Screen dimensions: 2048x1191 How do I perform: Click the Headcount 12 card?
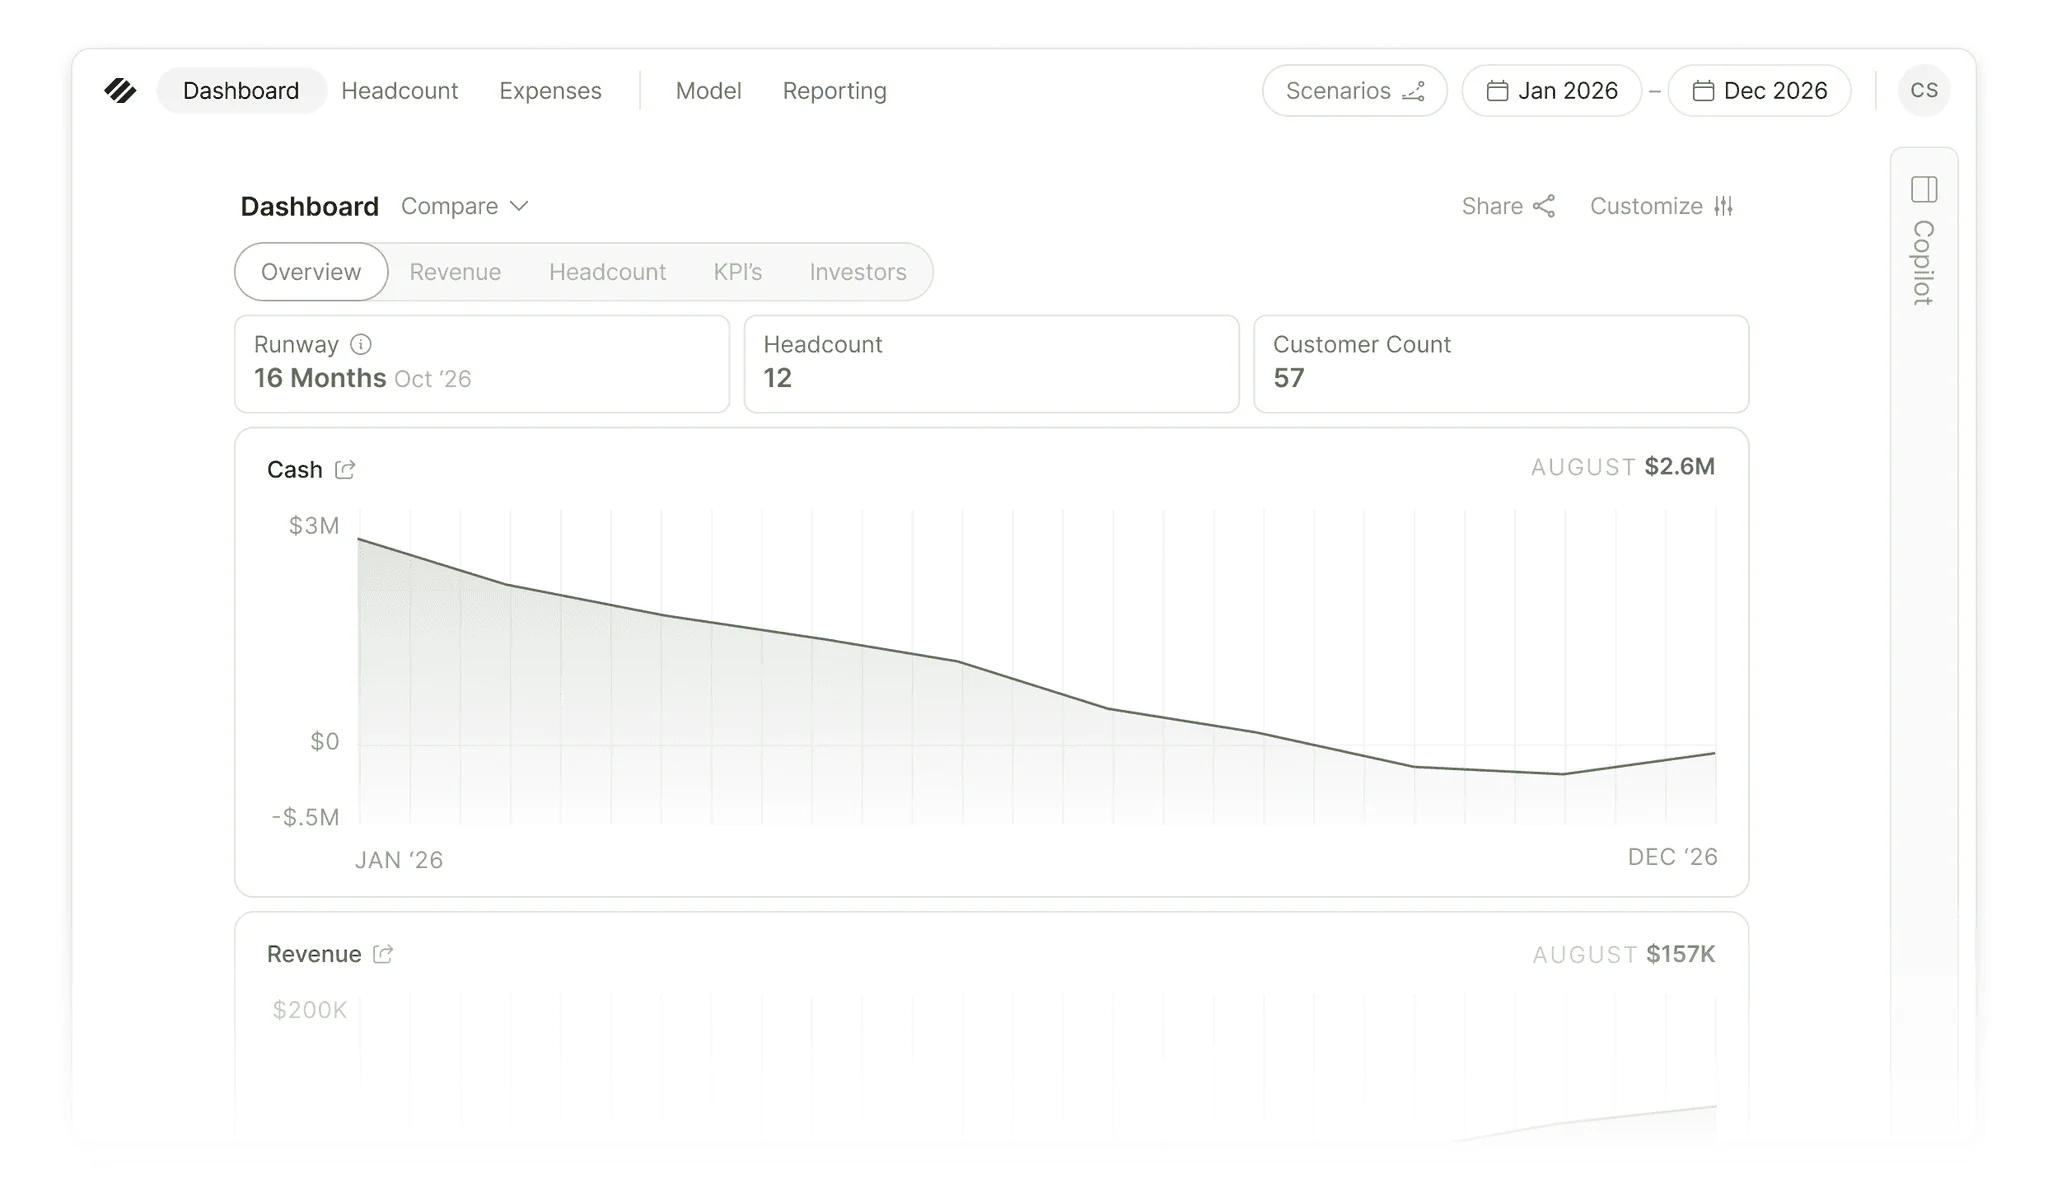[991, 364]
